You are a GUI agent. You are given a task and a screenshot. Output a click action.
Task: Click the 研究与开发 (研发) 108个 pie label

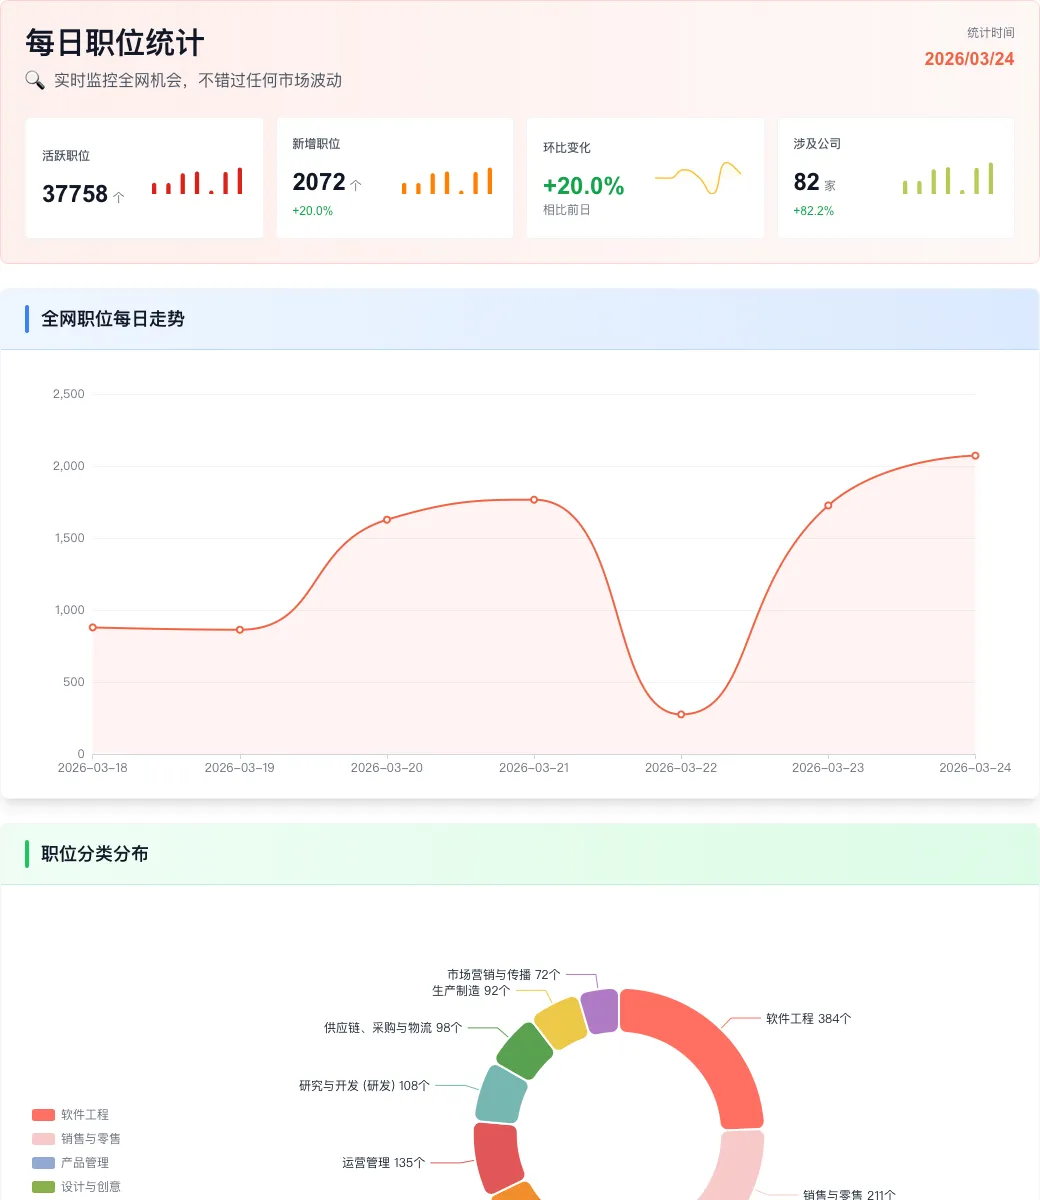point(365,1086)
